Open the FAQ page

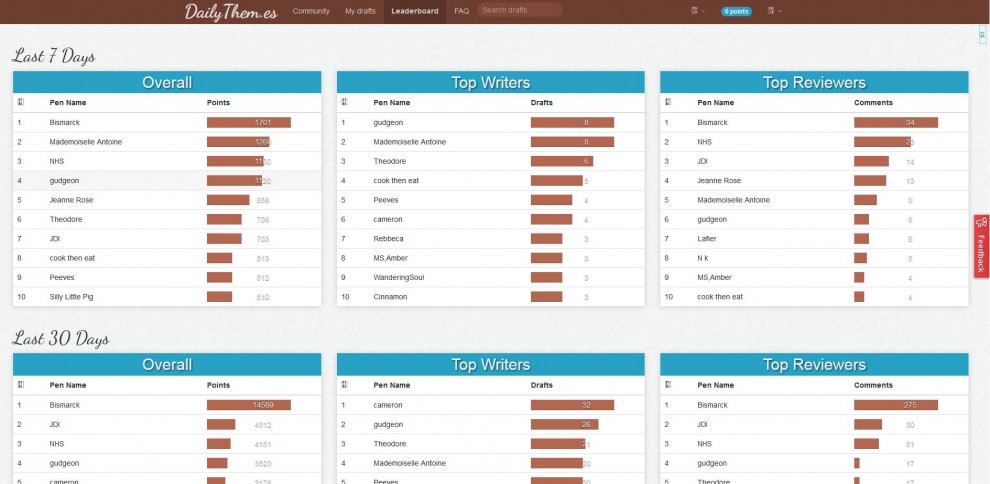coord(462,11)
